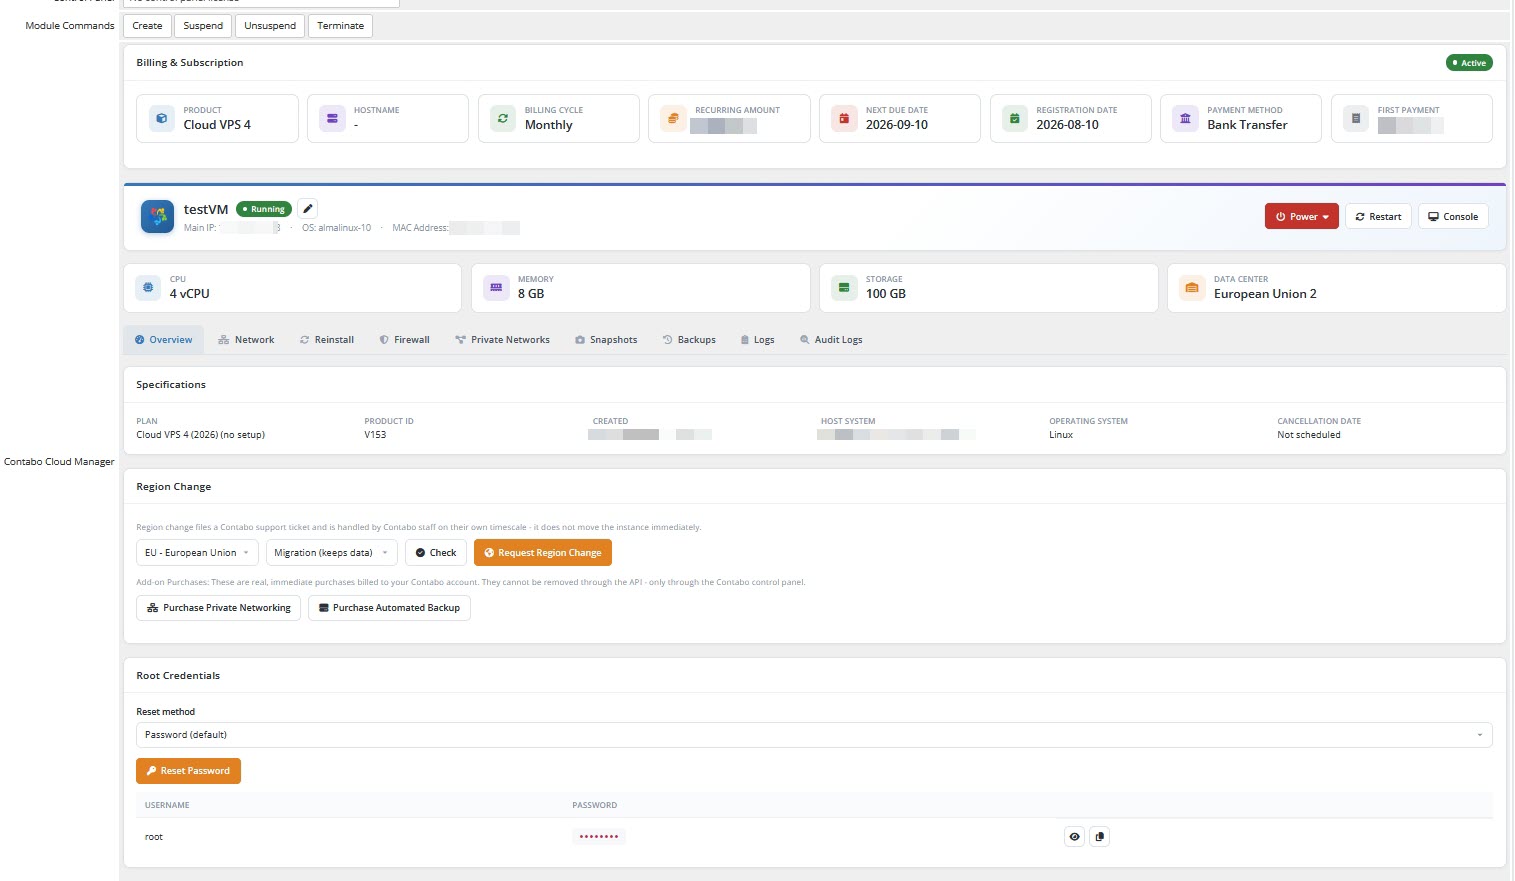Click the '2026-08-10' registration date
Screen dimensions: 1515x881
(x=1067, y=125)
